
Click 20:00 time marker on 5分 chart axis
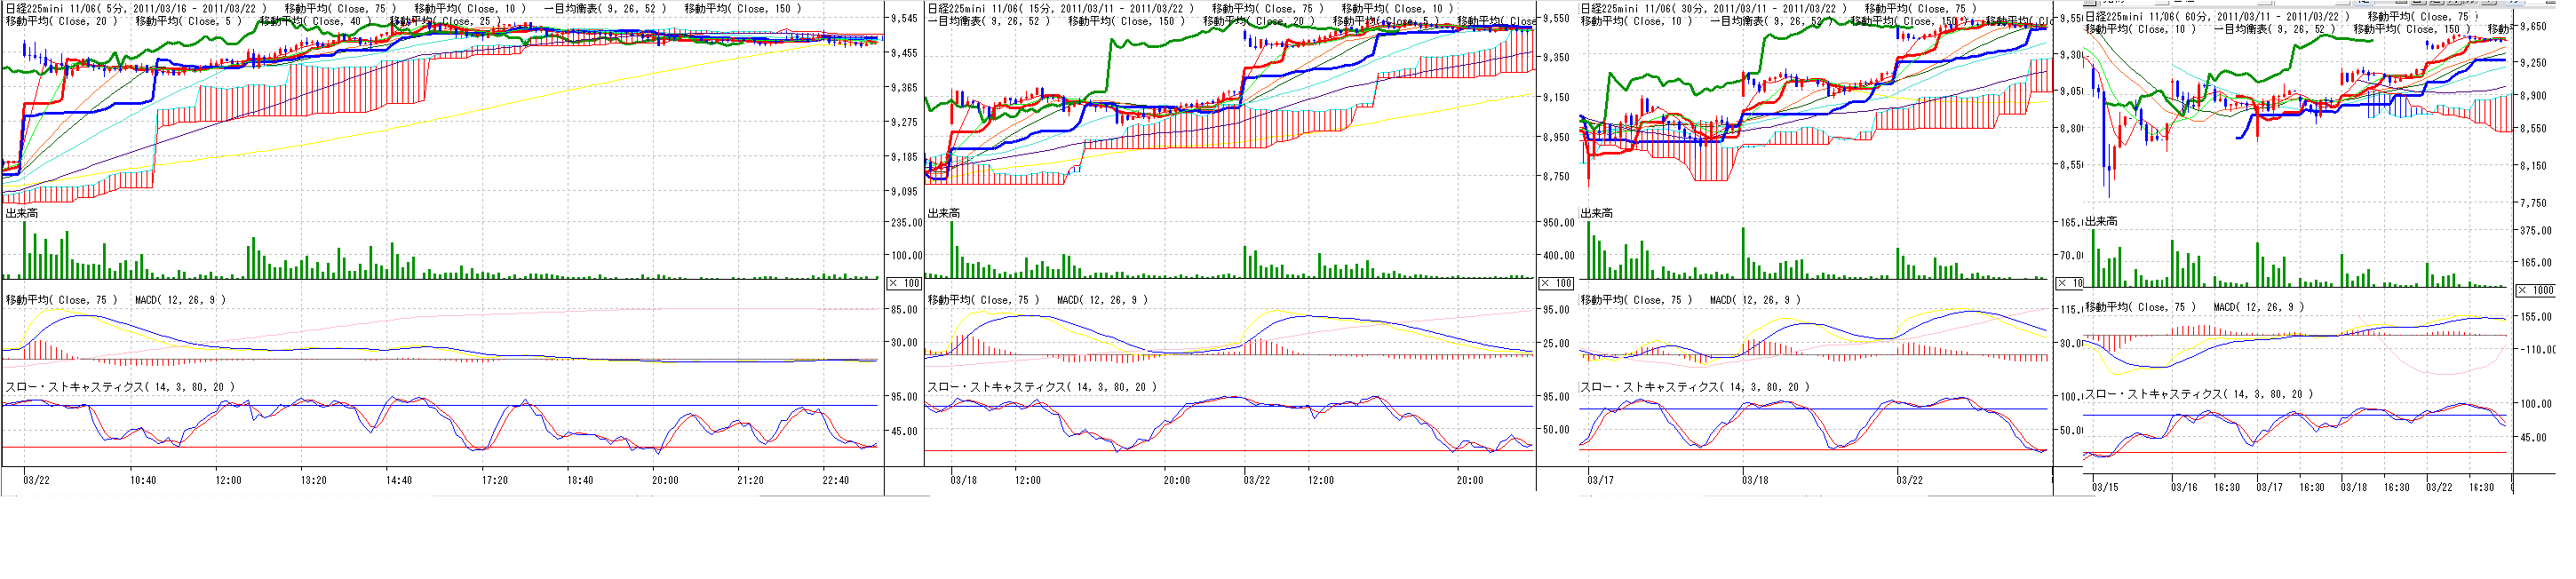[665, 480]
